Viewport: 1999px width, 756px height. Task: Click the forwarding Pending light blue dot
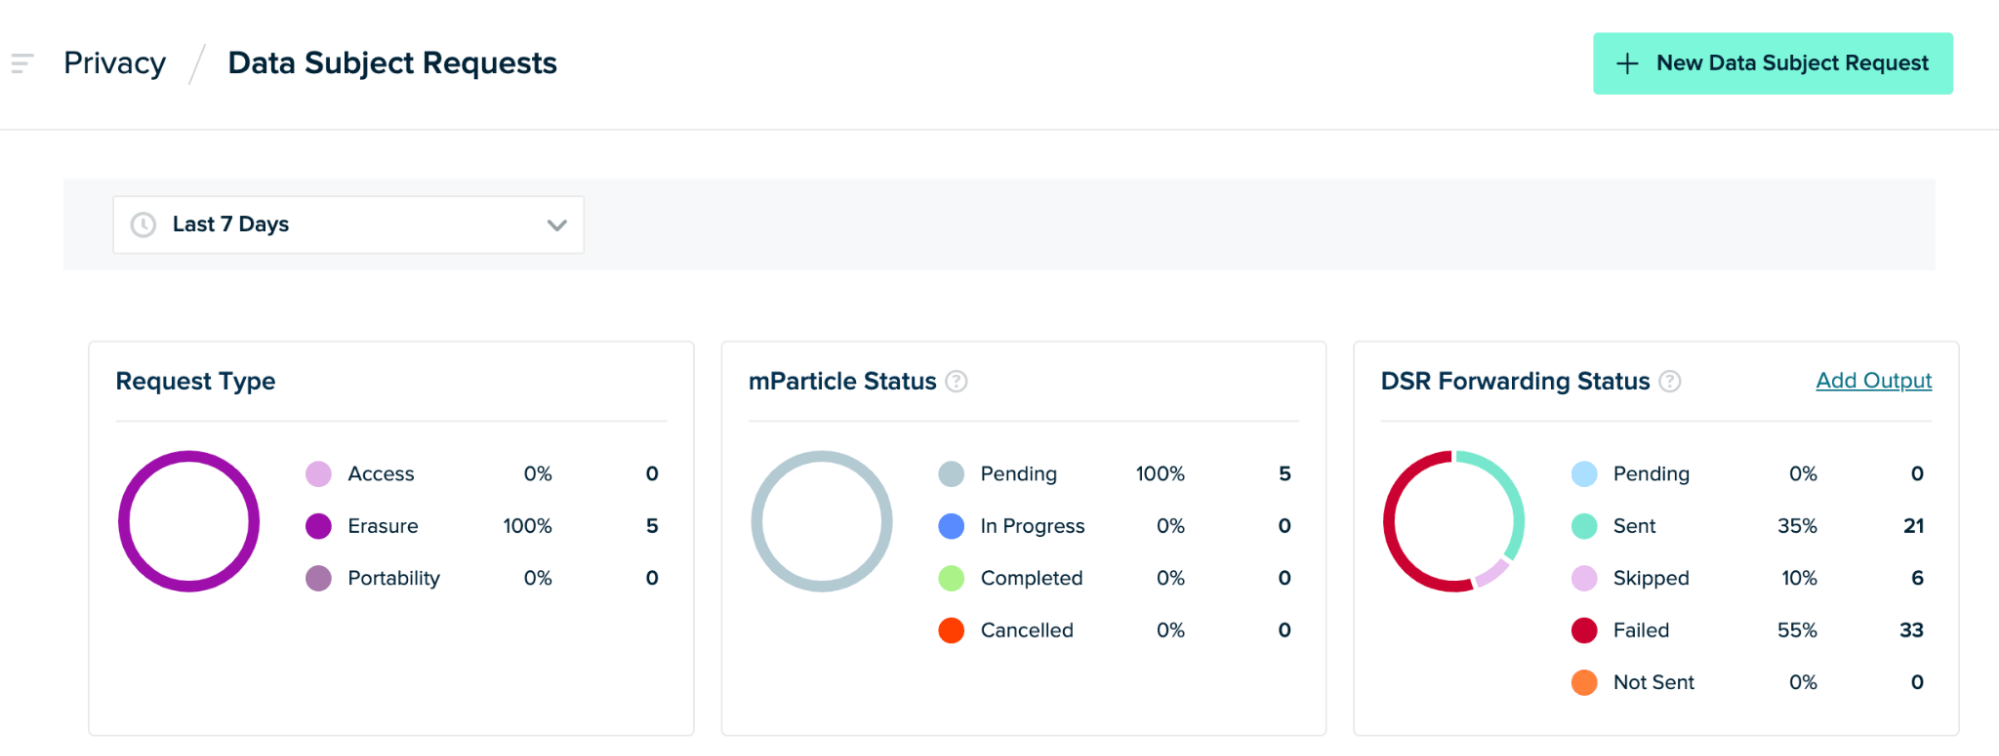(x=1584, y=474)
